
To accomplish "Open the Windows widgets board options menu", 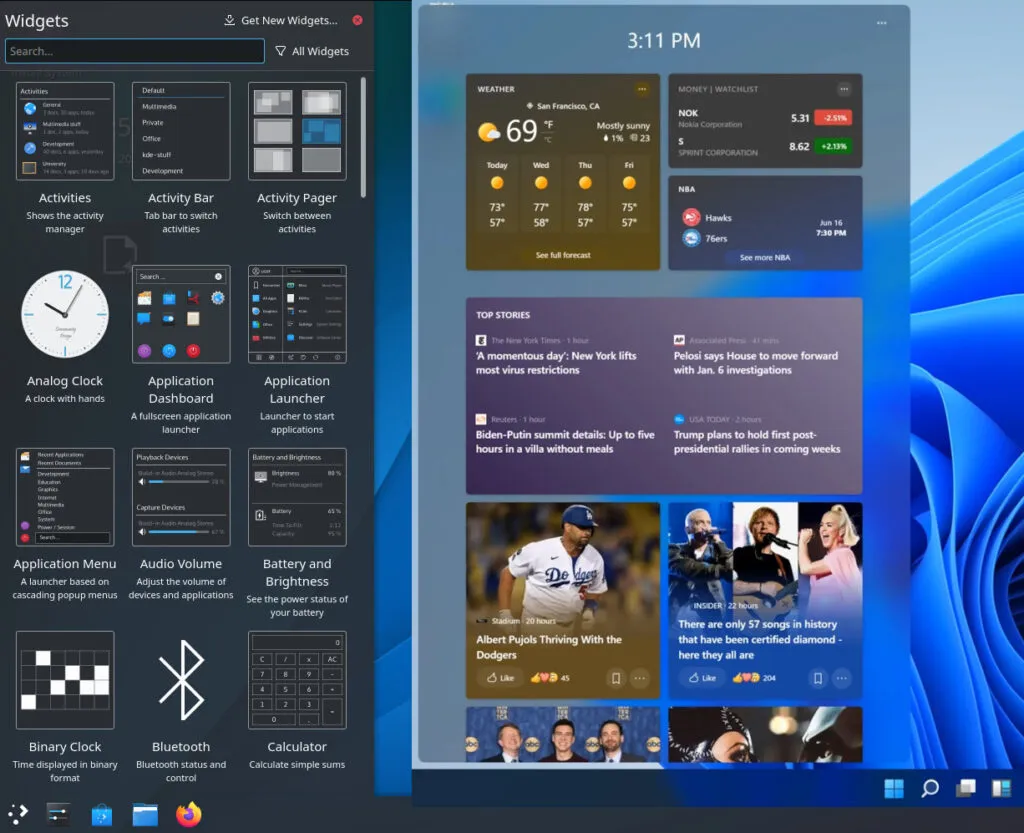I will click(882, 23).
